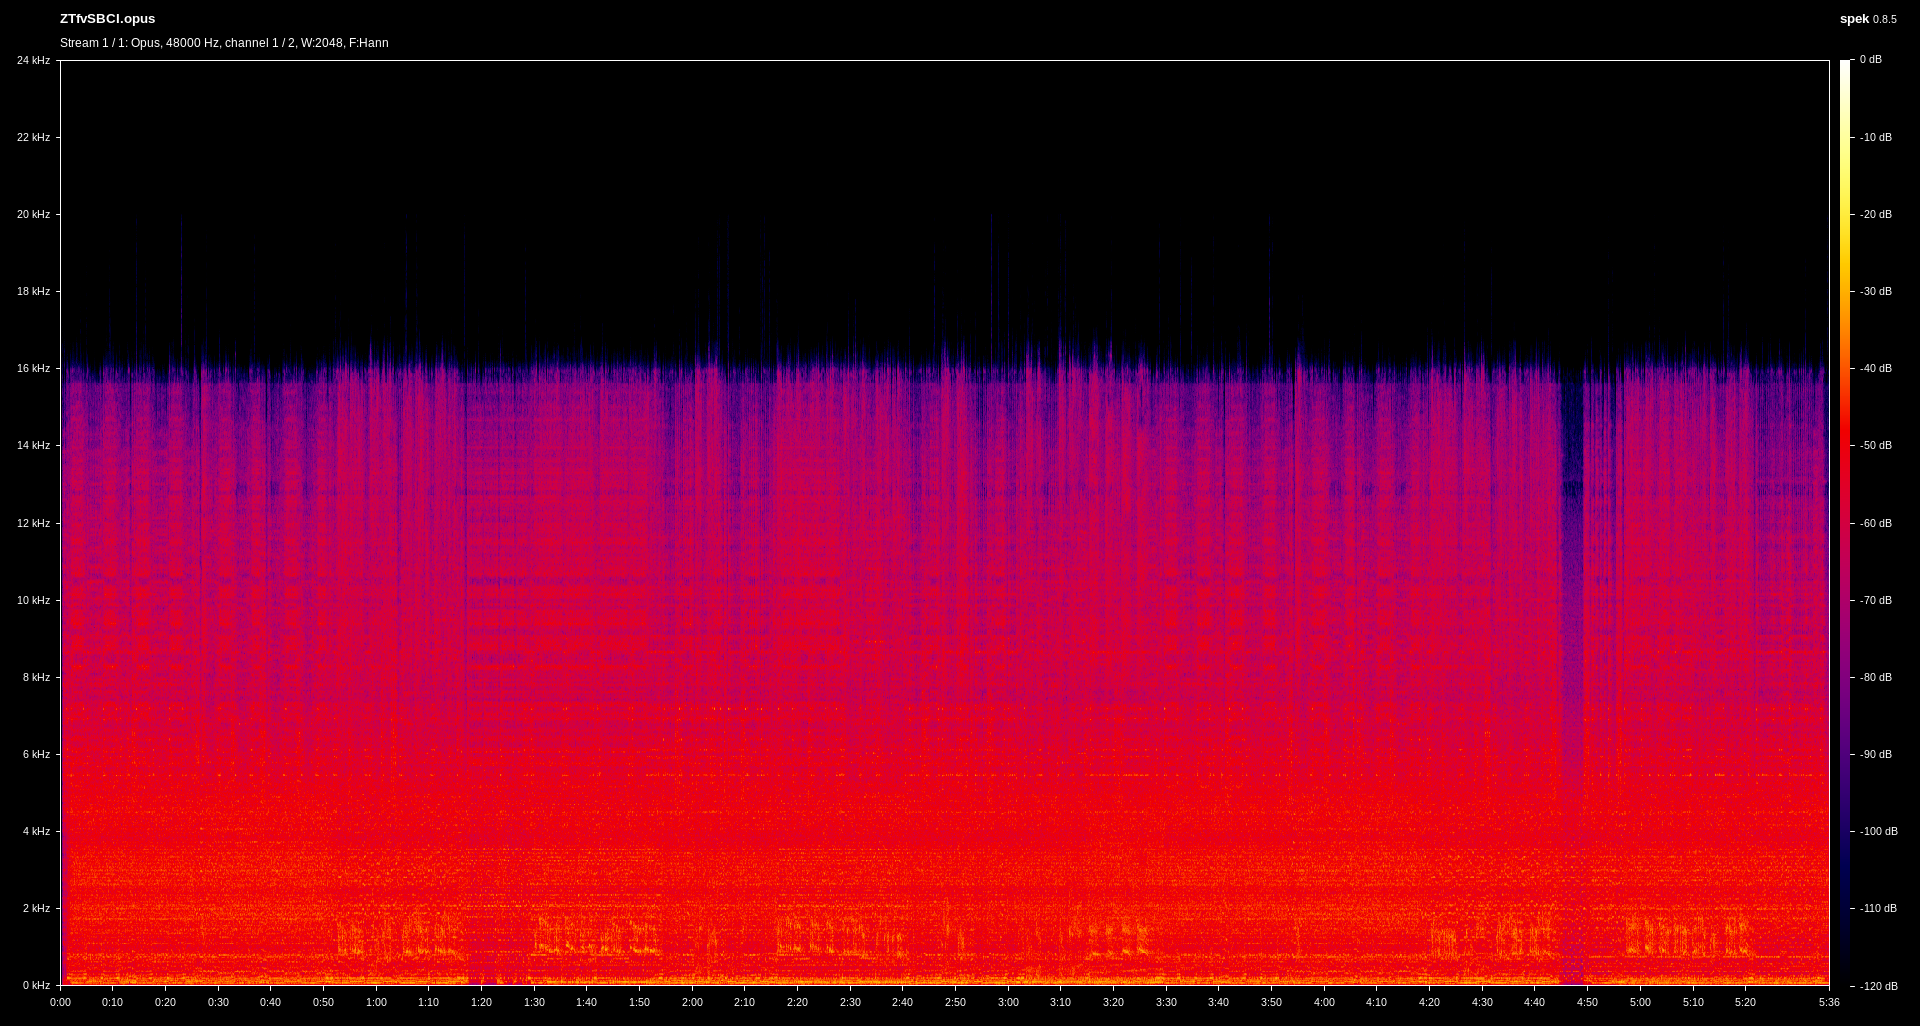Click the 3:30 time axis marker
The height and width of the screenshot is (1026, 1920).
tap(1166, 1003)
